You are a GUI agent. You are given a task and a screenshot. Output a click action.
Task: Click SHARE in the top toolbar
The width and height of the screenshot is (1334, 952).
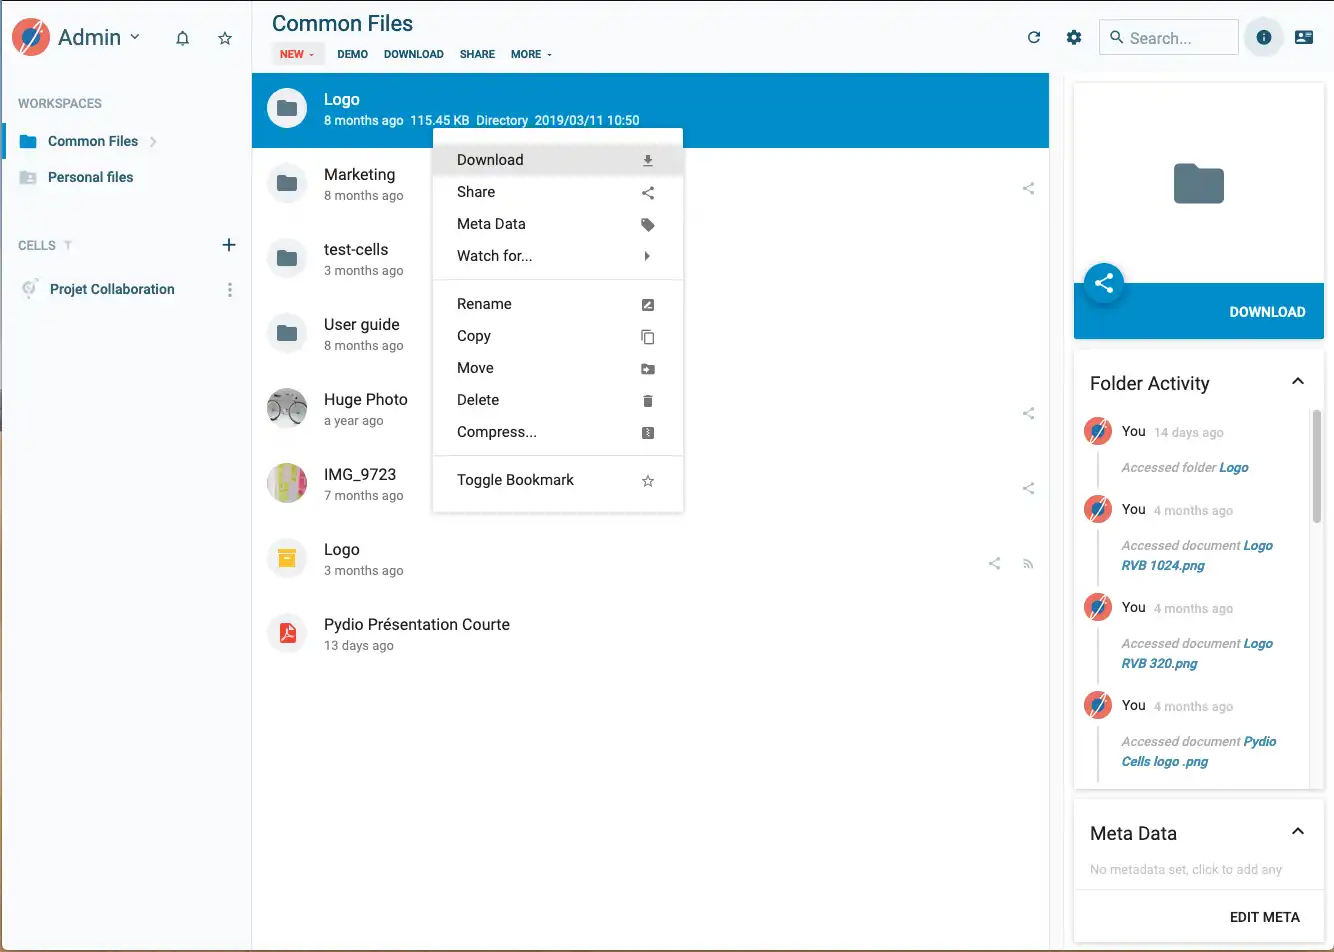[477, 54]
